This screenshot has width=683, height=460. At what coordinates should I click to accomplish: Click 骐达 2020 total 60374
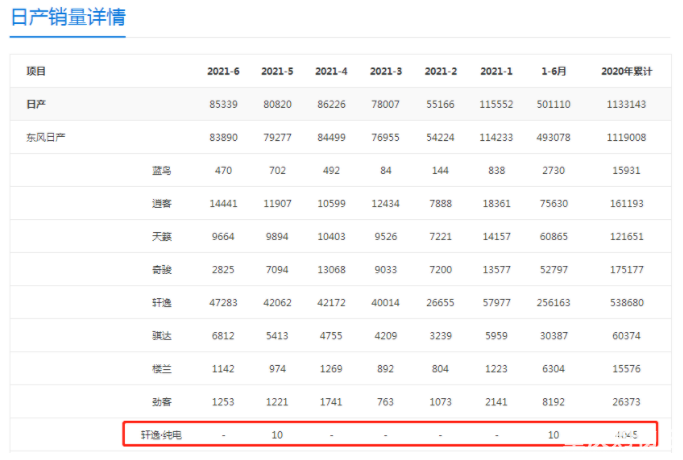tap(626, 335)
